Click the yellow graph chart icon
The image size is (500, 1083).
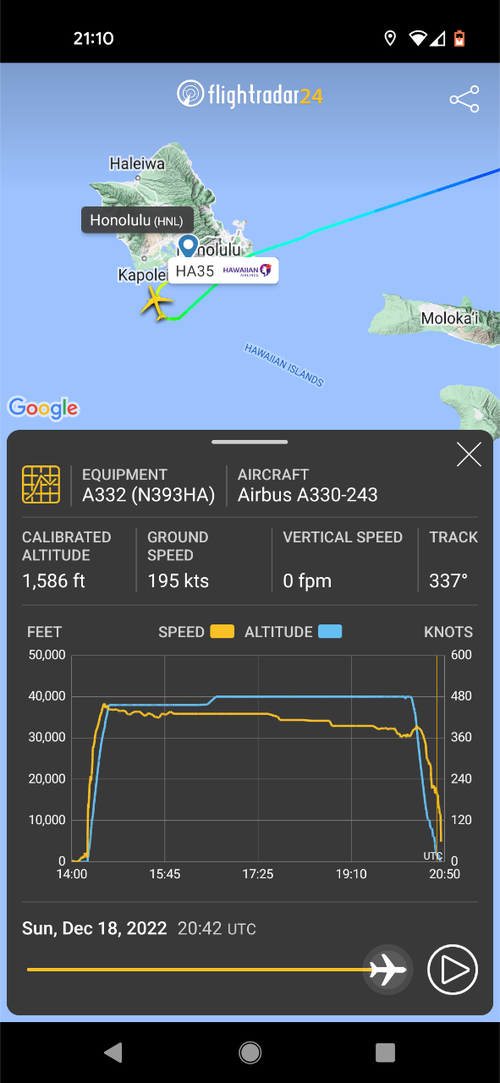41,483
